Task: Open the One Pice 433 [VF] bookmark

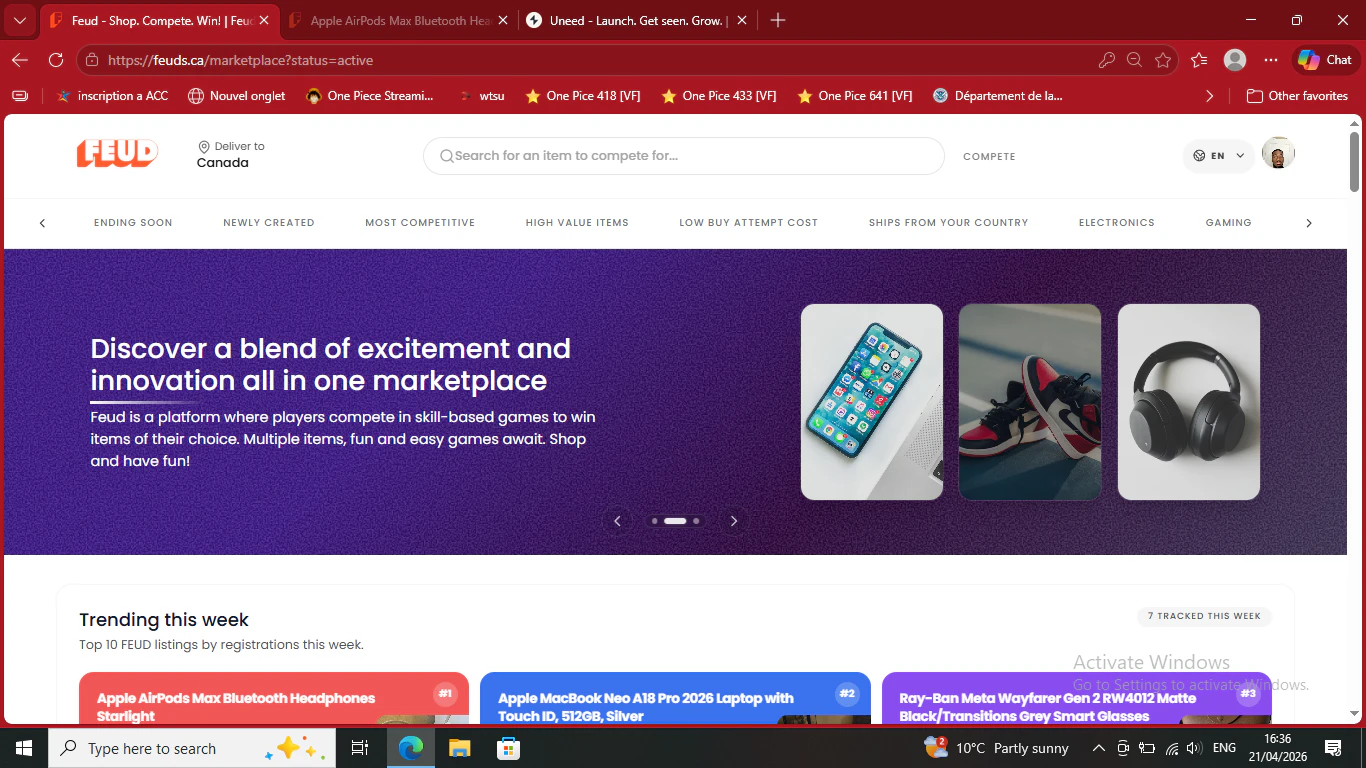Action: (718, 96)
